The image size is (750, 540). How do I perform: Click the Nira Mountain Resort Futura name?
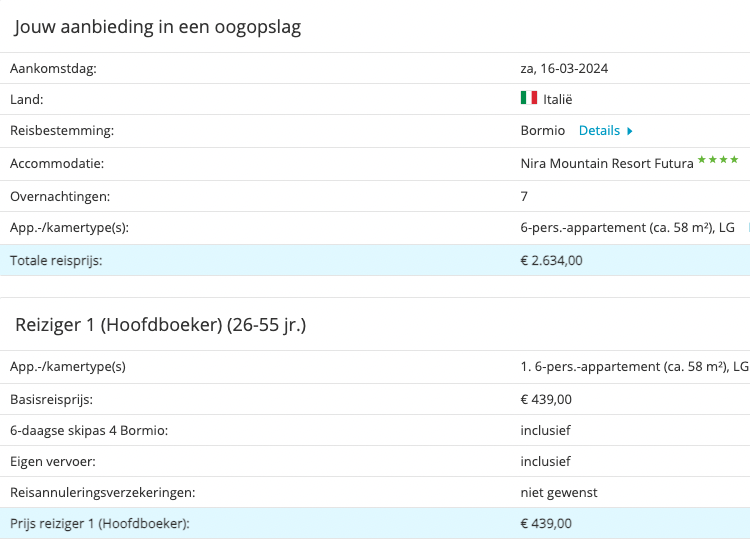pos(606,164)
